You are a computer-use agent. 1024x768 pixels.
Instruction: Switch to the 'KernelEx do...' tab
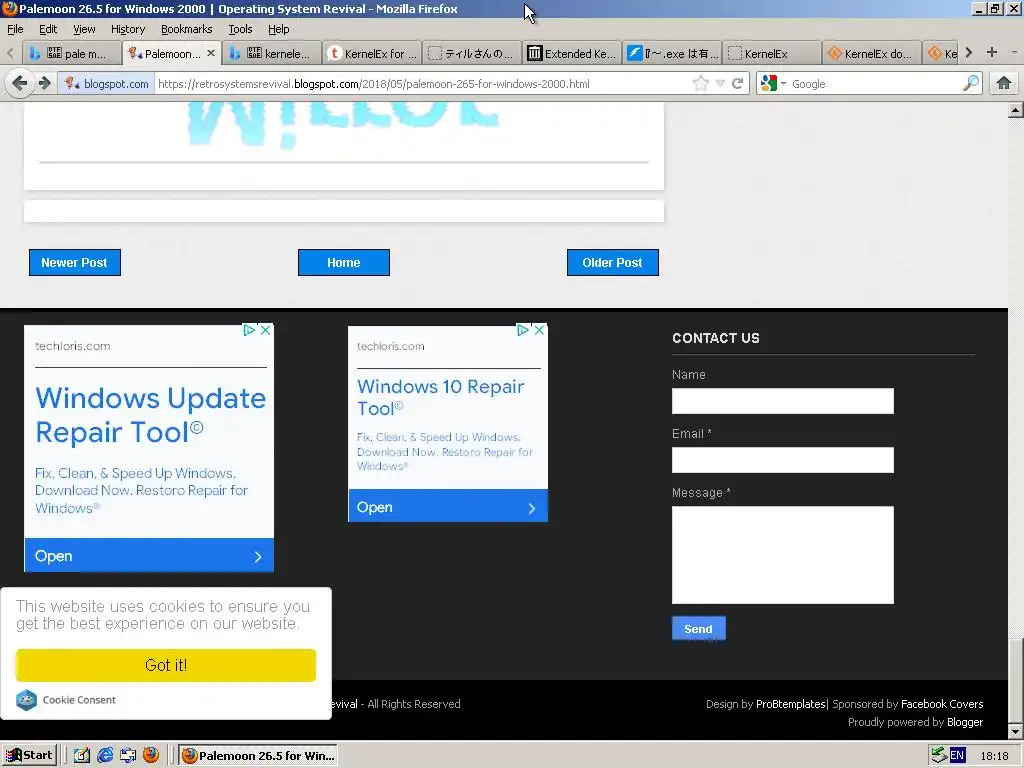[x=872, y=54]
